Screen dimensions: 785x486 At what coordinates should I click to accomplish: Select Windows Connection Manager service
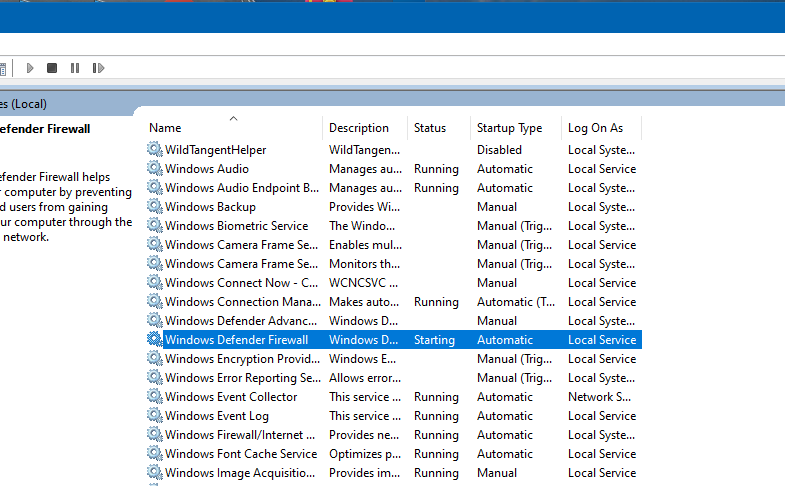(394, 302)
